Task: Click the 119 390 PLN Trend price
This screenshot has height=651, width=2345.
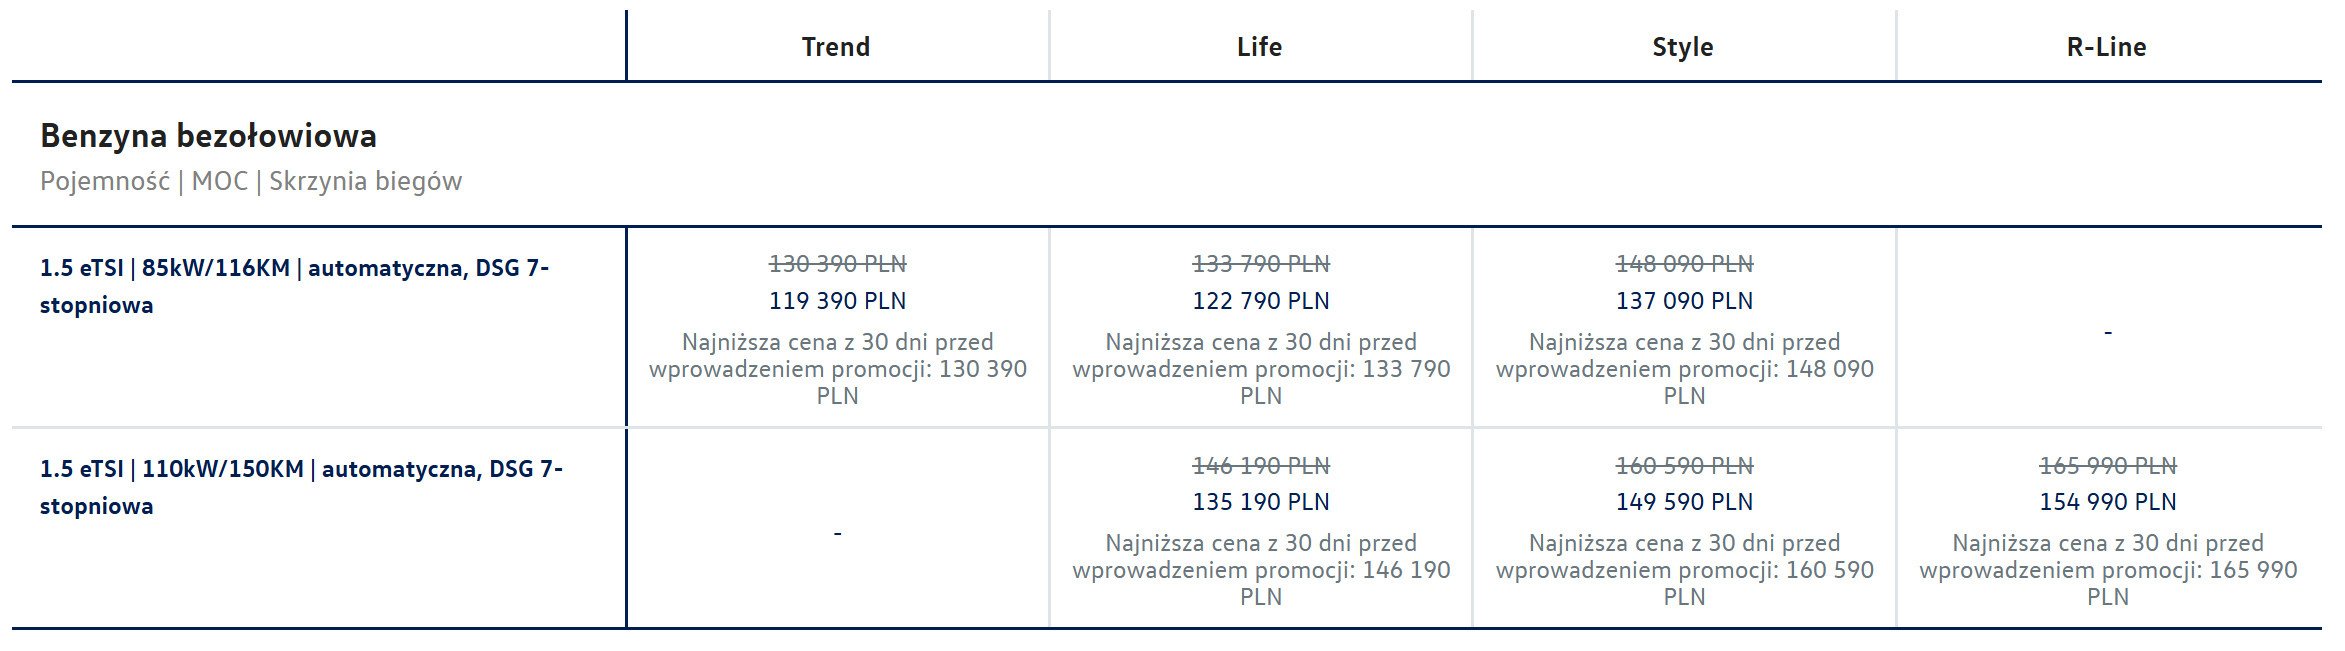Action: point(837,301)
